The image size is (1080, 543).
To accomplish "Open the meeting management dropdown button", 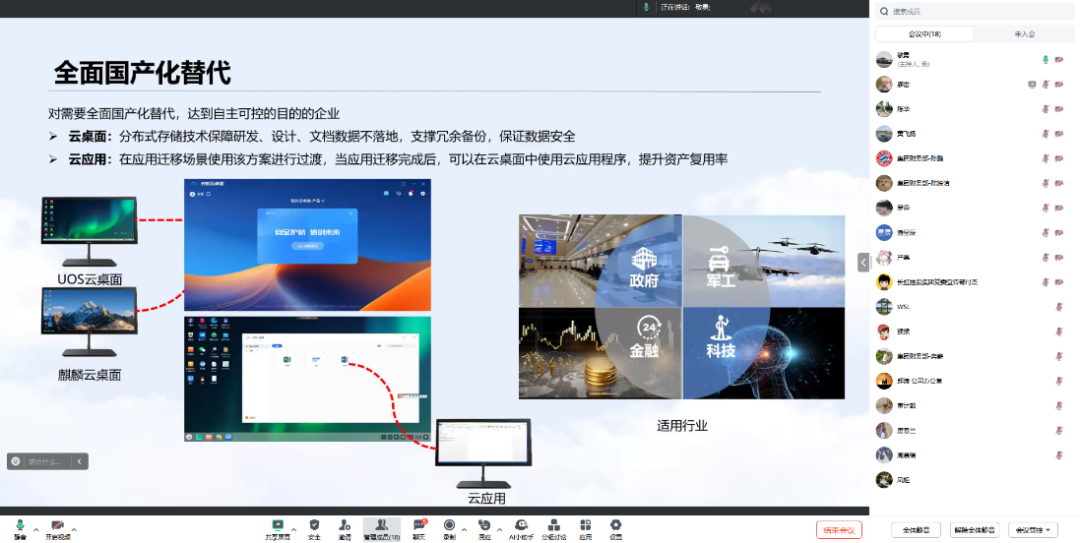I will pyautogui.click(x=1033, y=530).
